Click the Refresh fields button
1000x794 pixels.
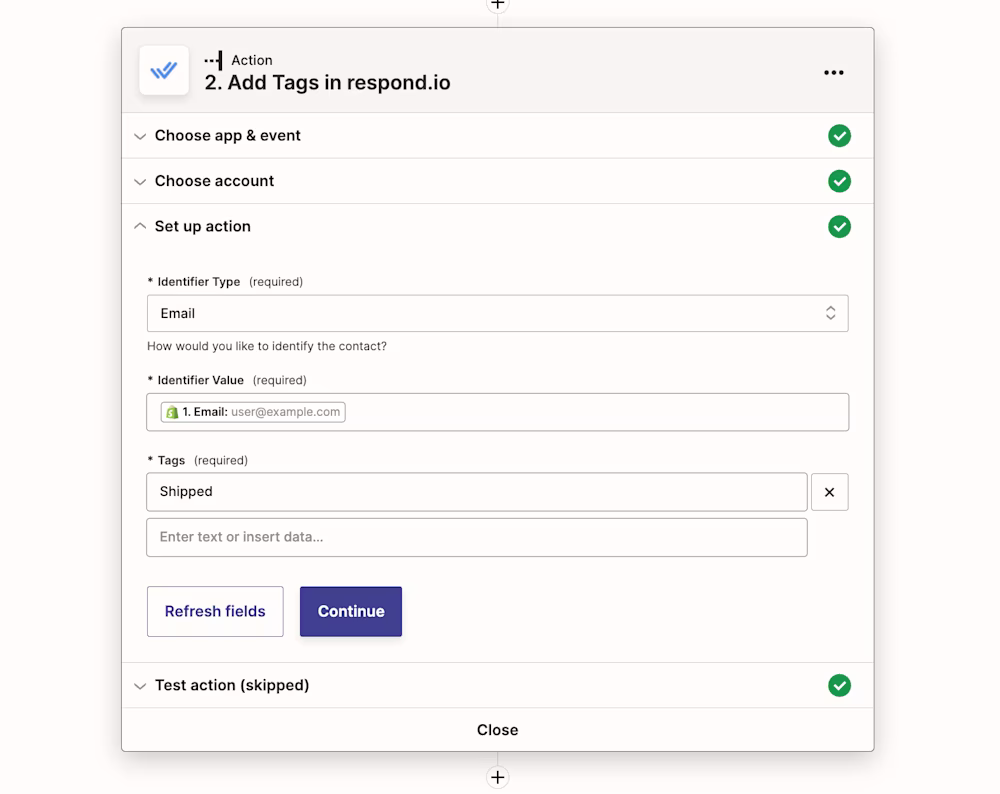[215, 611]
